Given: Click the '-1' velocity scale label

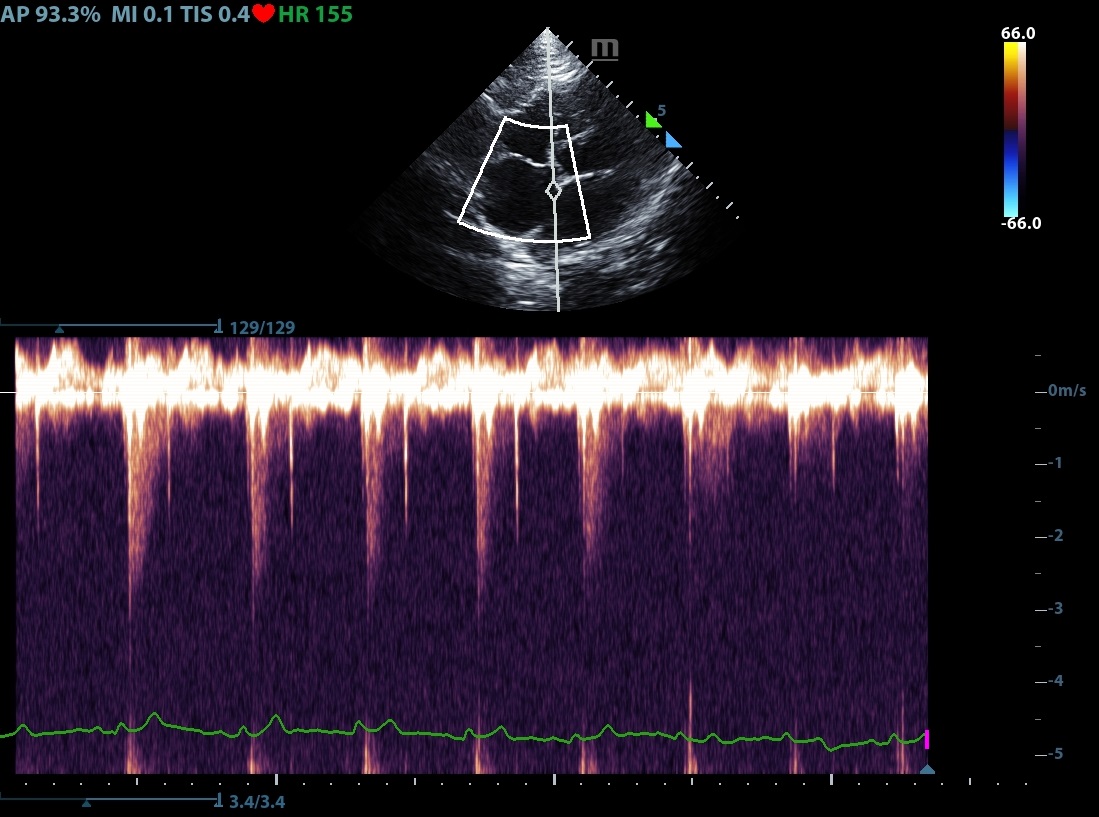Looking at the screenshot, I should [x=1056, y=462].
